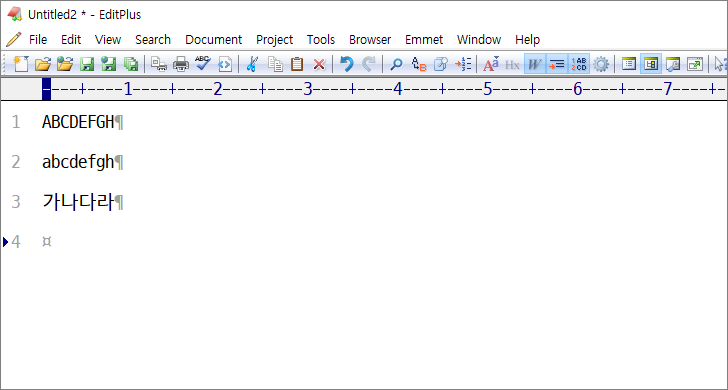This screenshot has width=728, height=390.
Task: Toggle the Line Number display button
Action: pos(579,64)
